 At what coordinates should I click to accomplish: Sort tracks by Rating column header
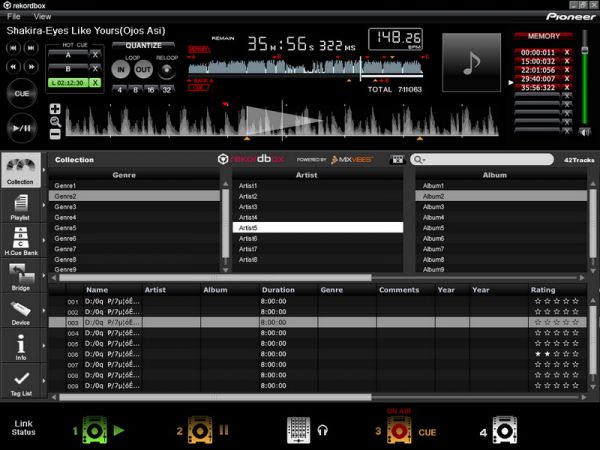(x=557, y=290)
